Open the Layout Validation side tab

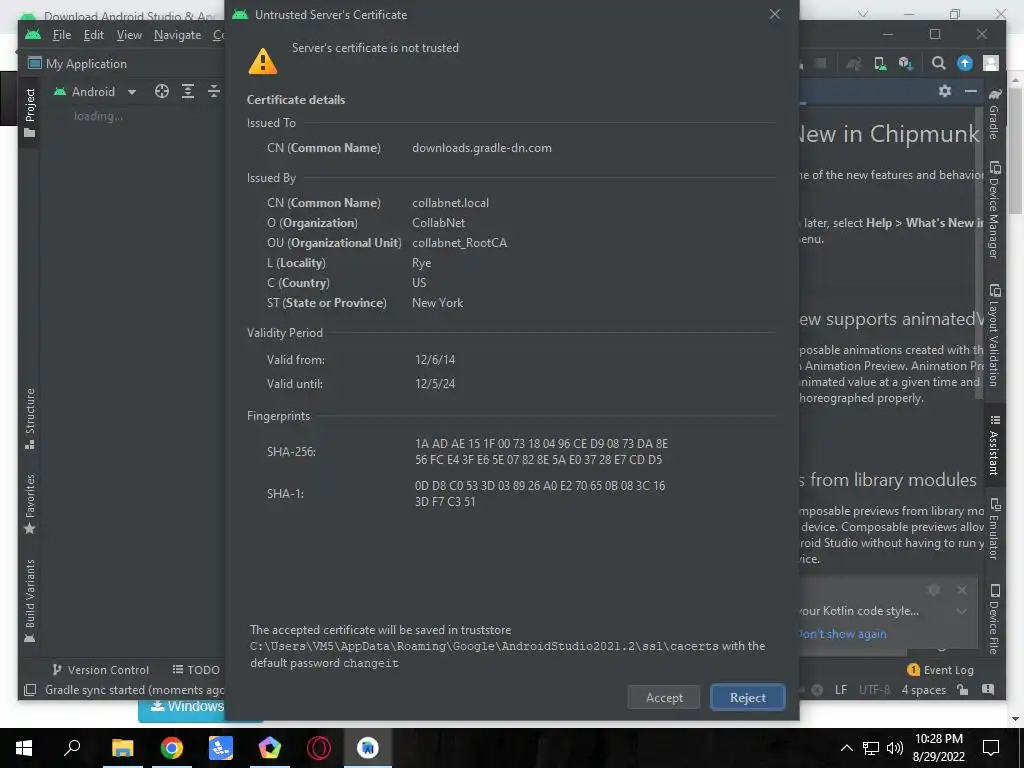[x=993, y=336]
